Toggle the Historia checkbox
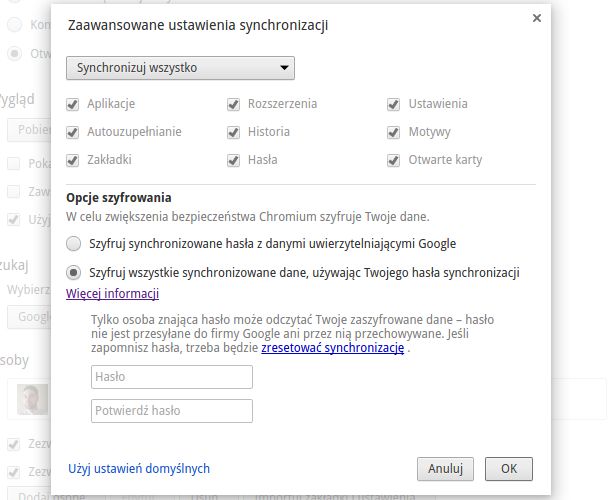This screenshot has width=610, height=500. (x=233, y=132)
